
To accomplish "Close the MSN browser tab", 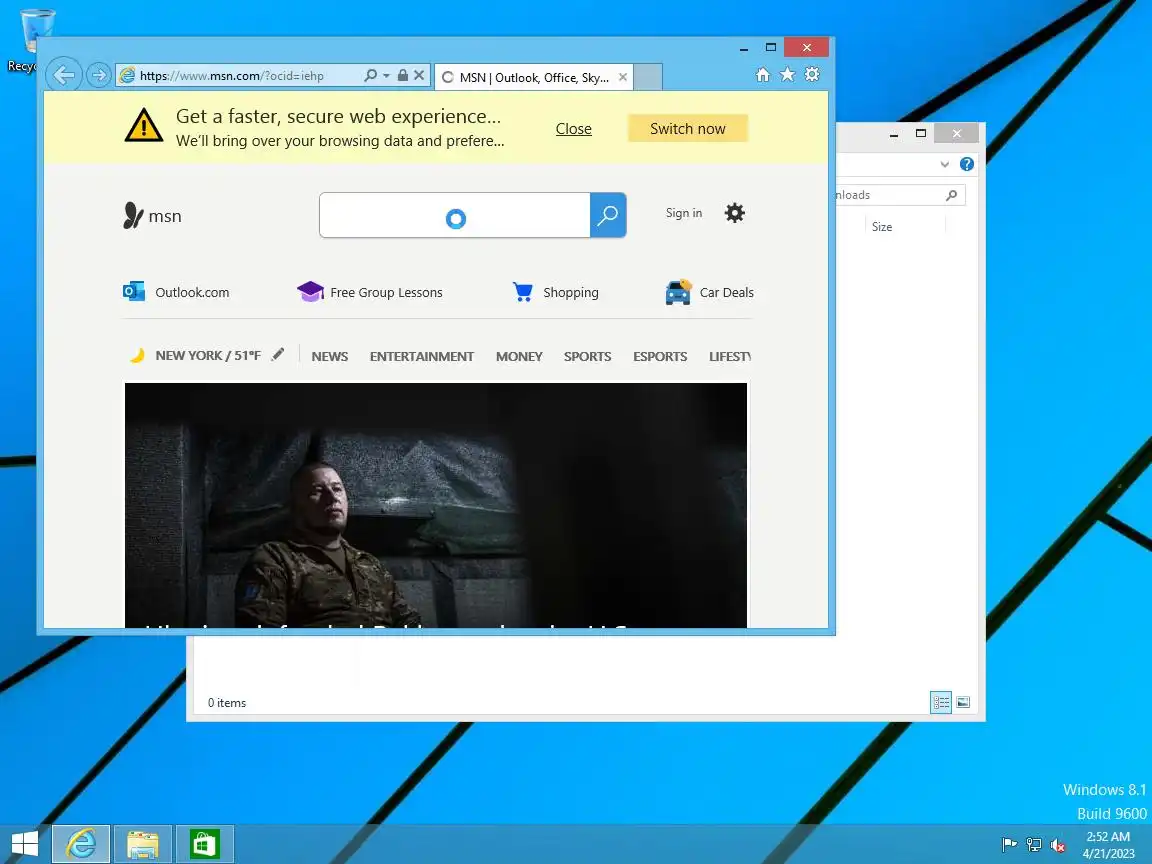I will point(623,77).
